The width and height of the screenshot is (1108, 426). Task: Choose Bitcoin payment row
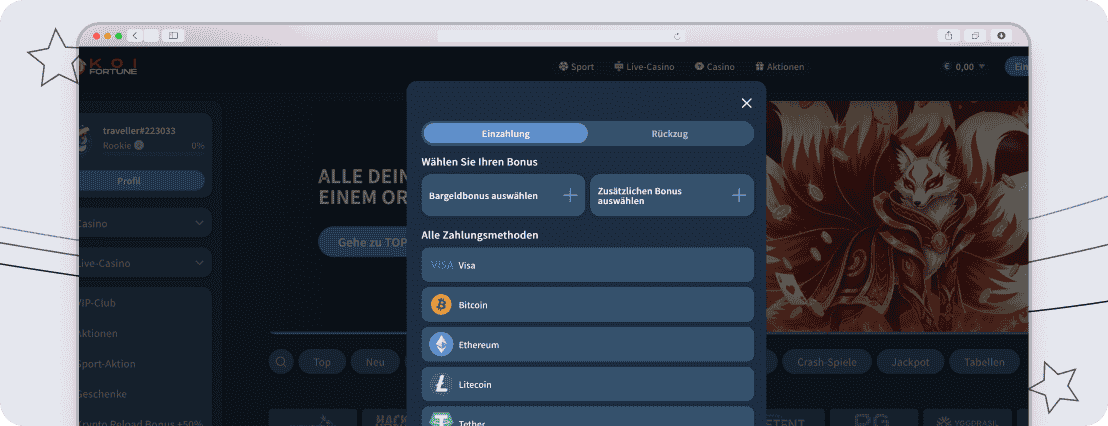[x=587, y=304]
